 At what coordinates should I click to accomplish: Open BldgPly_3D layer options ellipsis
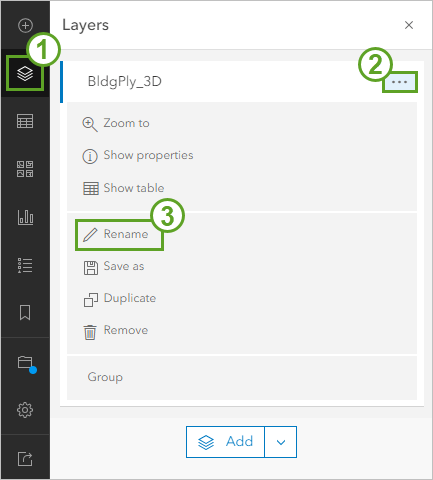(x=400, y=82)
